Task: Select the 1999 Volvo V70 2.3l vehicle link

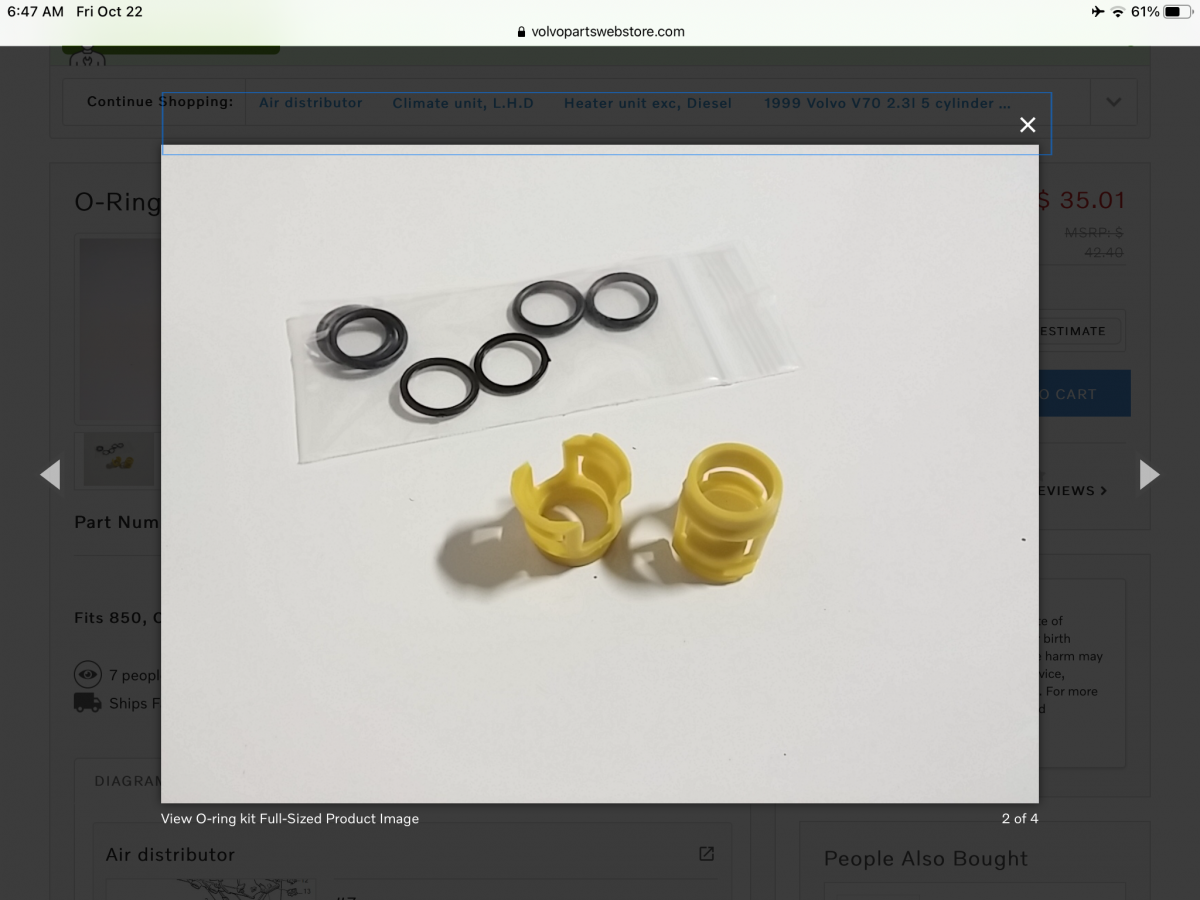Action: pyautogui.click(x=887, y=103)
